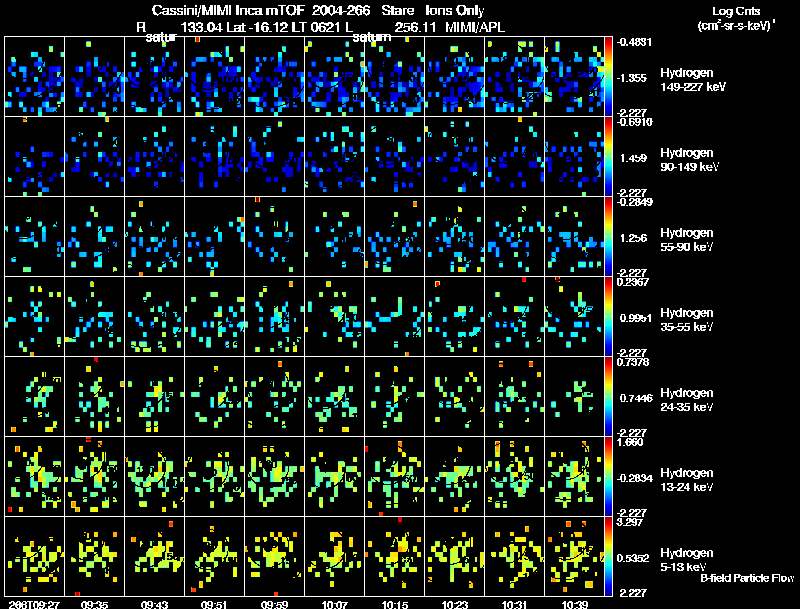Select the 24-35 keV panel at 10:39
This screenshot has width=800, height=609.
(x=574, y=397)
